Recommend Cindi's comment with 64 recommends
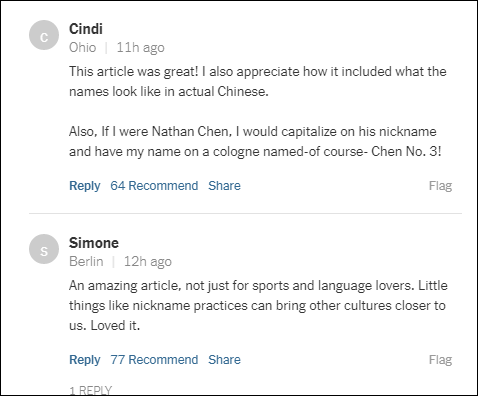The image size is (478, 396). (x=154, y=186)
